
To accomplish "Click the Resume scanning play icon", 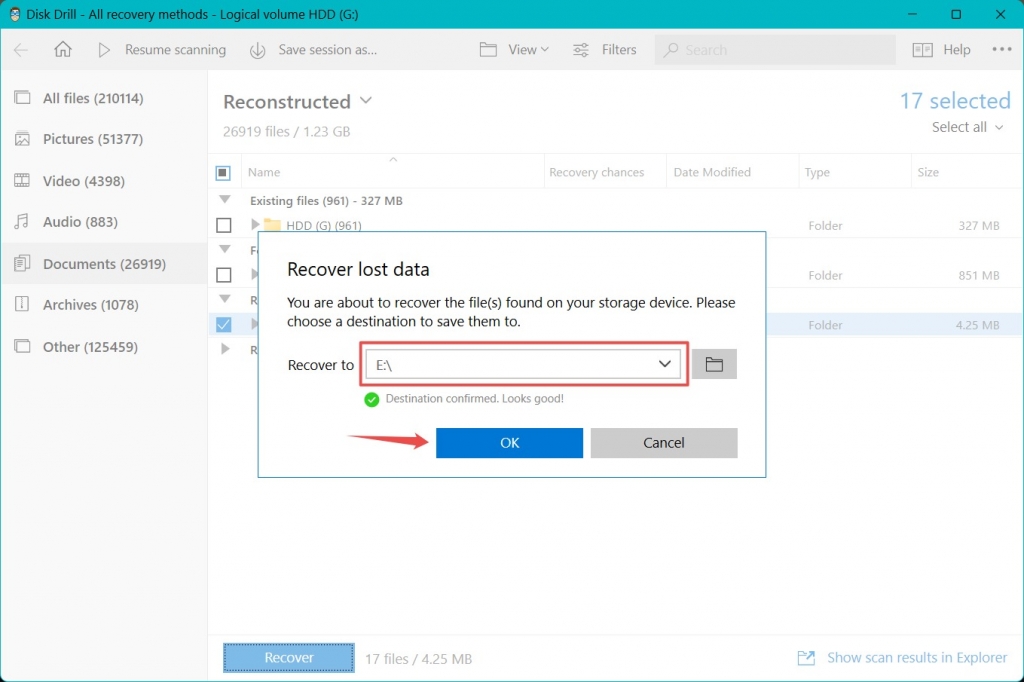I will click(x=104, y=49).
